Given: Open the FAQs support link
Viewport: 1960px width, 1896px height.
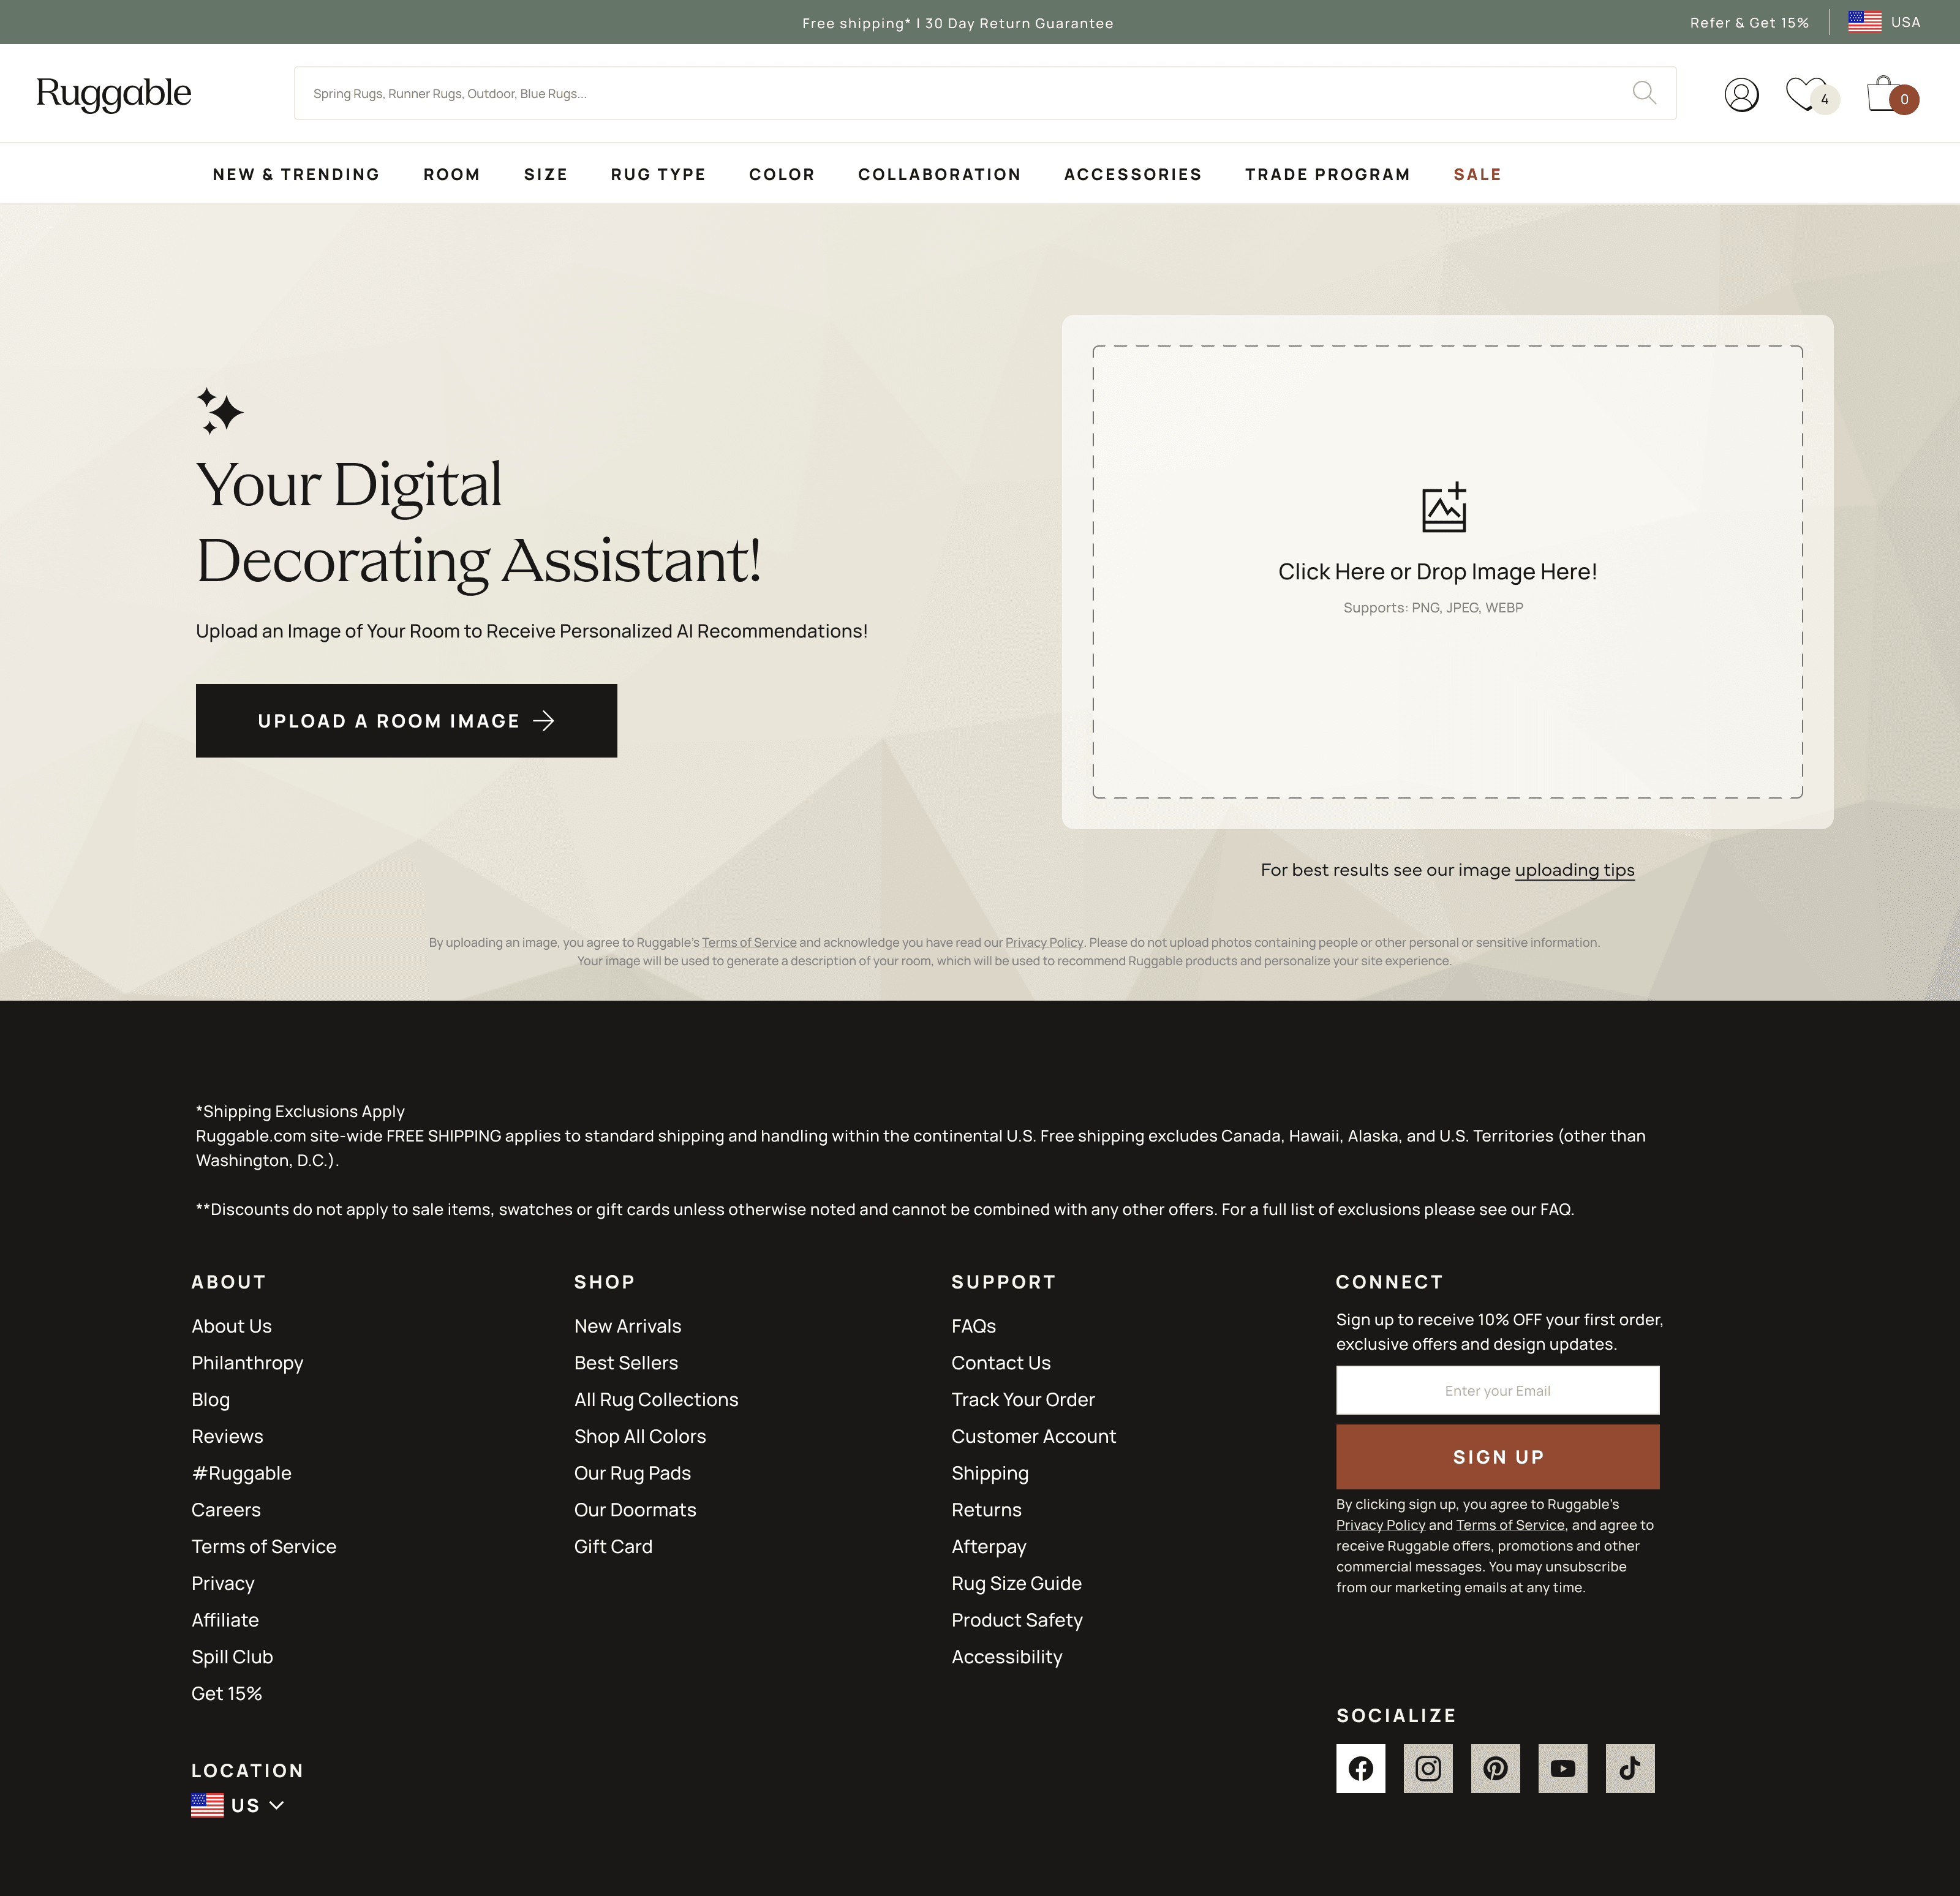Looking at the screenshot, I should click(973, 1325).
